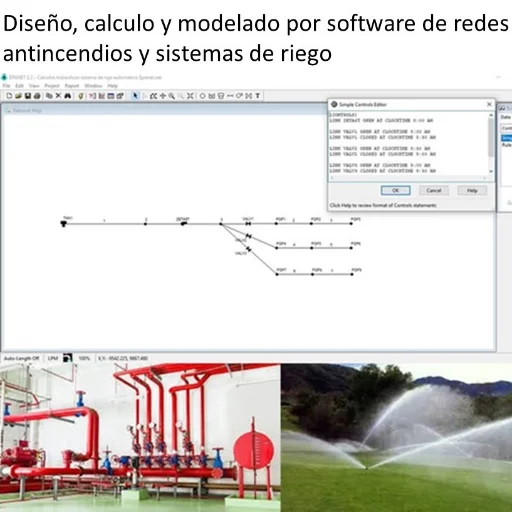Viewport: 512px width, 512px height.
Task: Pick the Add Pump tool
Action: [239, 96]
